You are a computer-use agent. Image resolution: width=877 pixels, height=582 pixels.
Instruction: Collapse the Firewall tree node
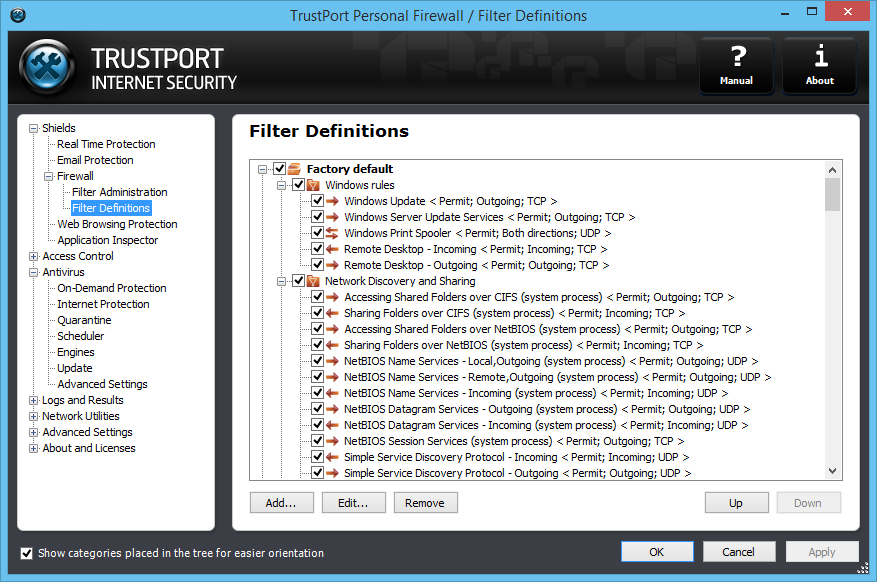point(49,177)
